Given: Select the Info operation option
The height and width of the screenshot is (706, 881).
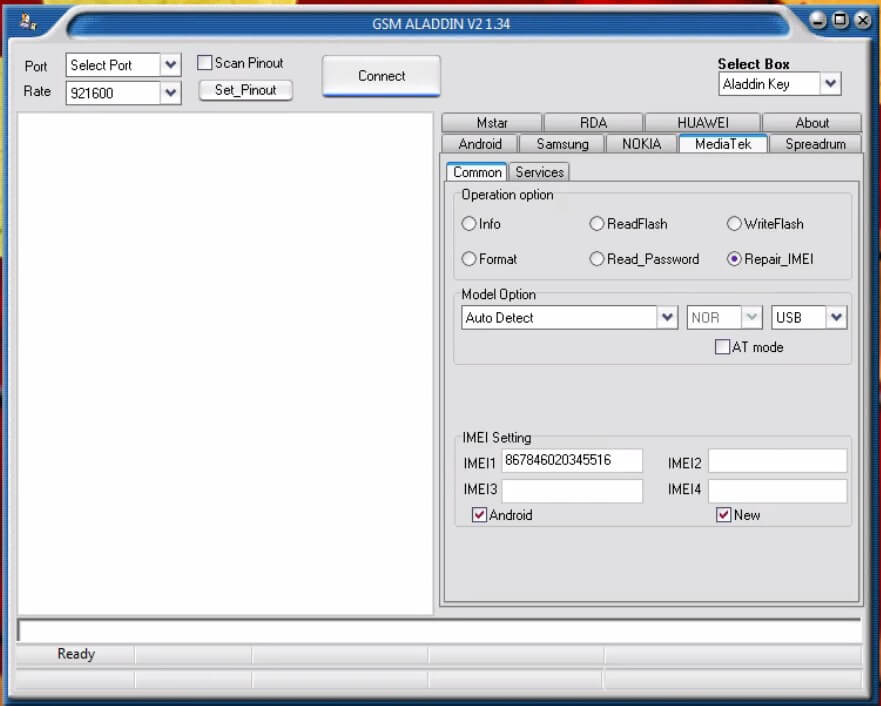Looking at the screenshot, I should click(x=469, y=224).
